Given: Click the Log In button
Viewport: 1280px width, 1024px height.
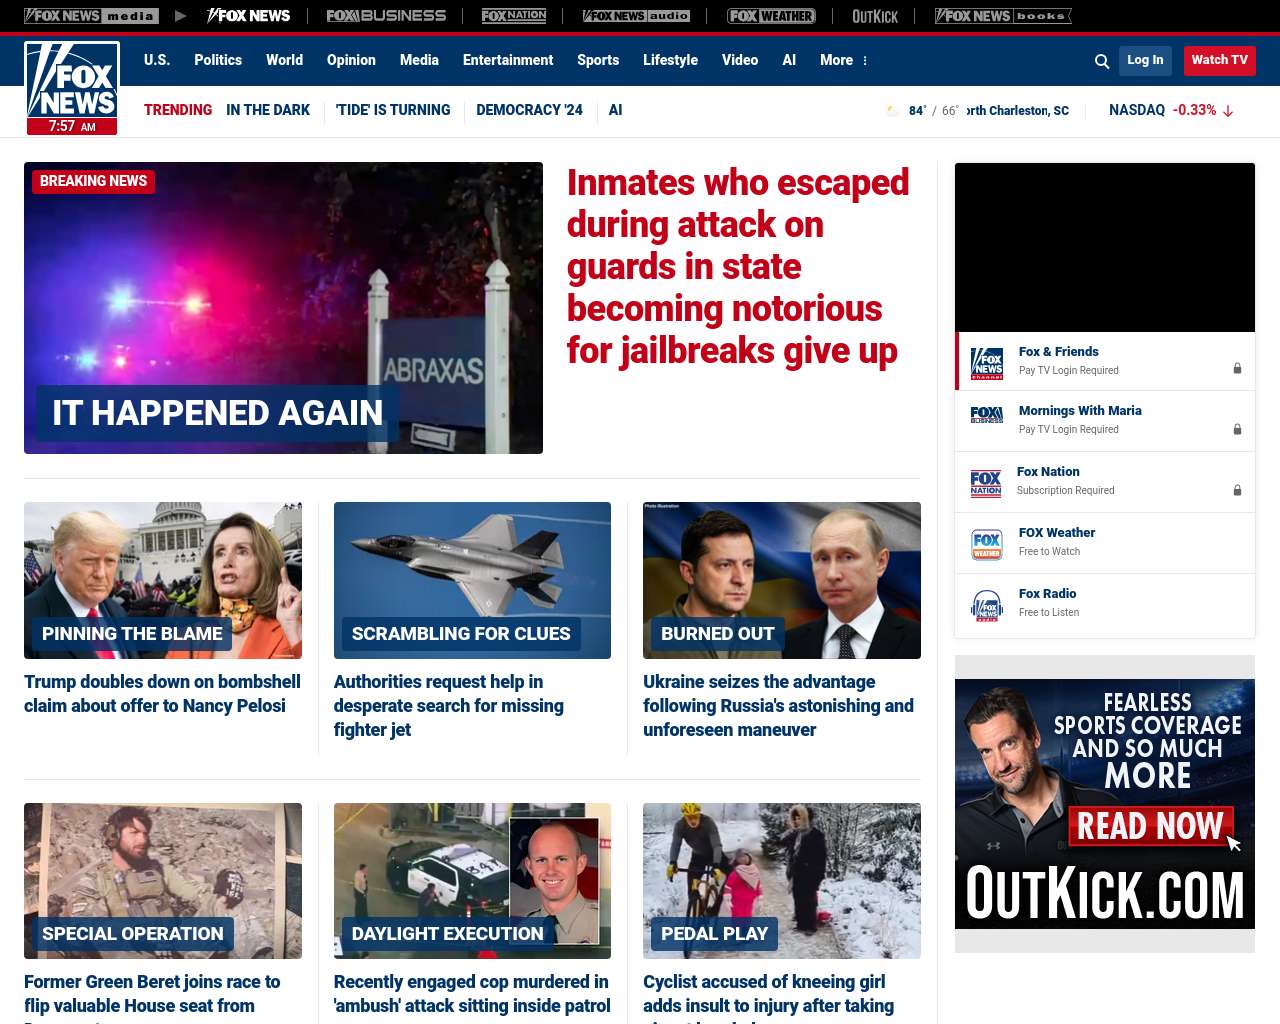Looking at the screenshot, I should (x=1145, y=60).
